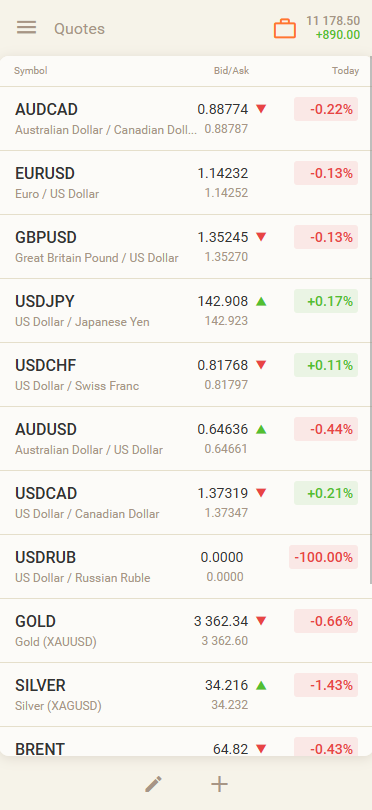
Task: Open the orange briefcase account icon
Action: pyautogui.click(x=285, y=28)
